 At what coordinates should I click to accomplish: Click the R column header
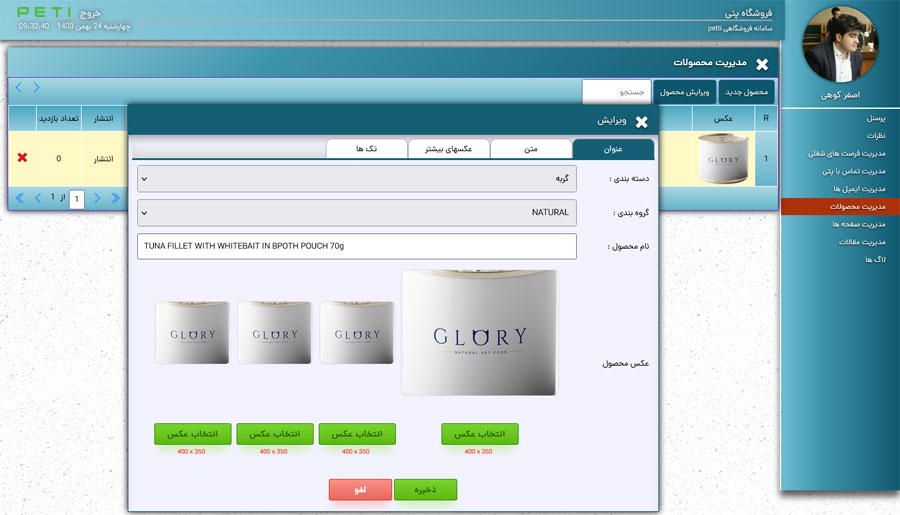pyautogui.click(x=766, y=118)
